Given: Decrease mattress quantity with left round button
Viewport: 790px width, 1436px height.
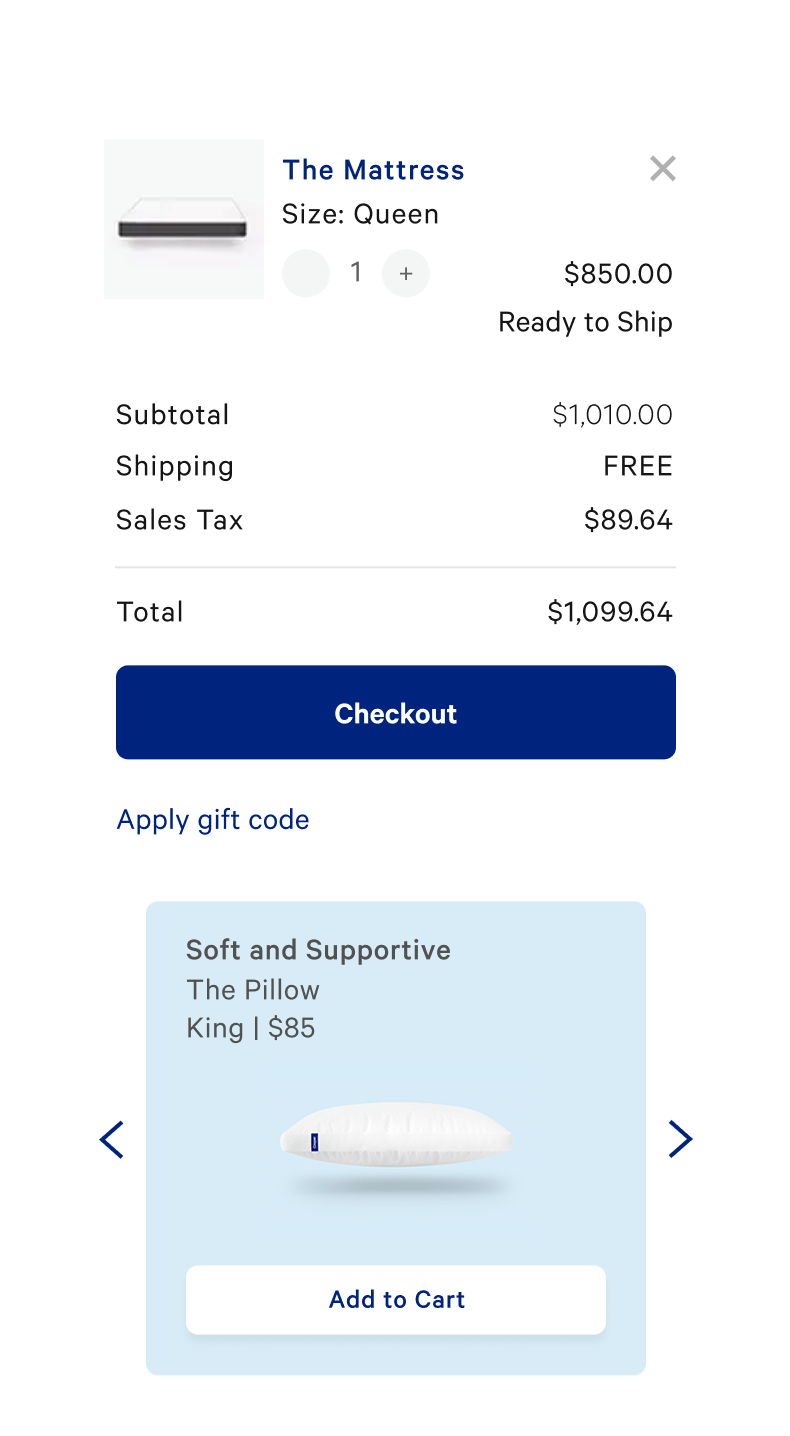Looking at the screenshot, I should tap(306, 273).
